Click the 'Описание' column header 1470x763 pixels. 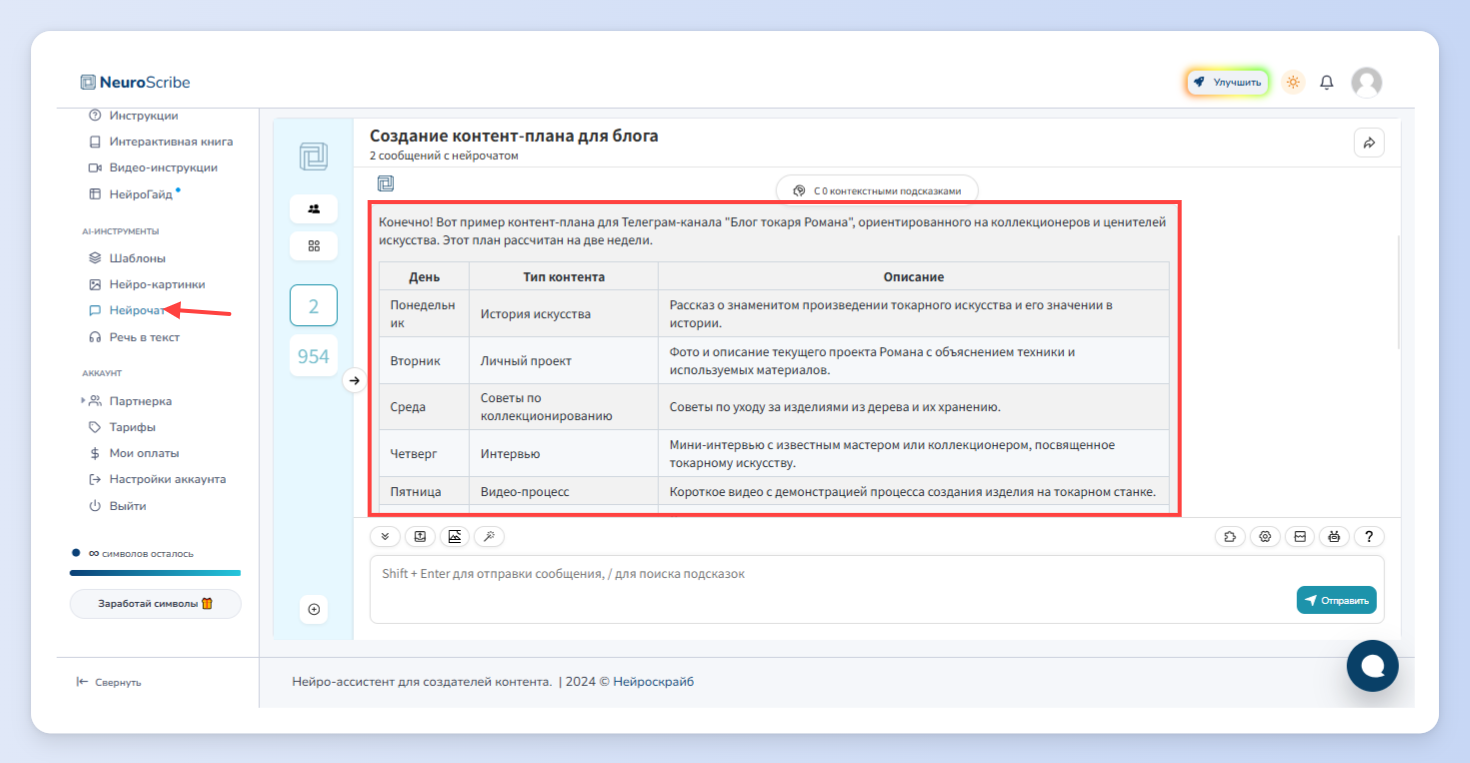click(913, 277)
